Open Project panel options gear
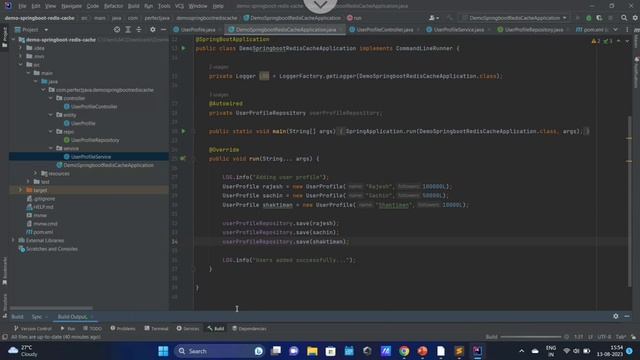 point(153,30)
